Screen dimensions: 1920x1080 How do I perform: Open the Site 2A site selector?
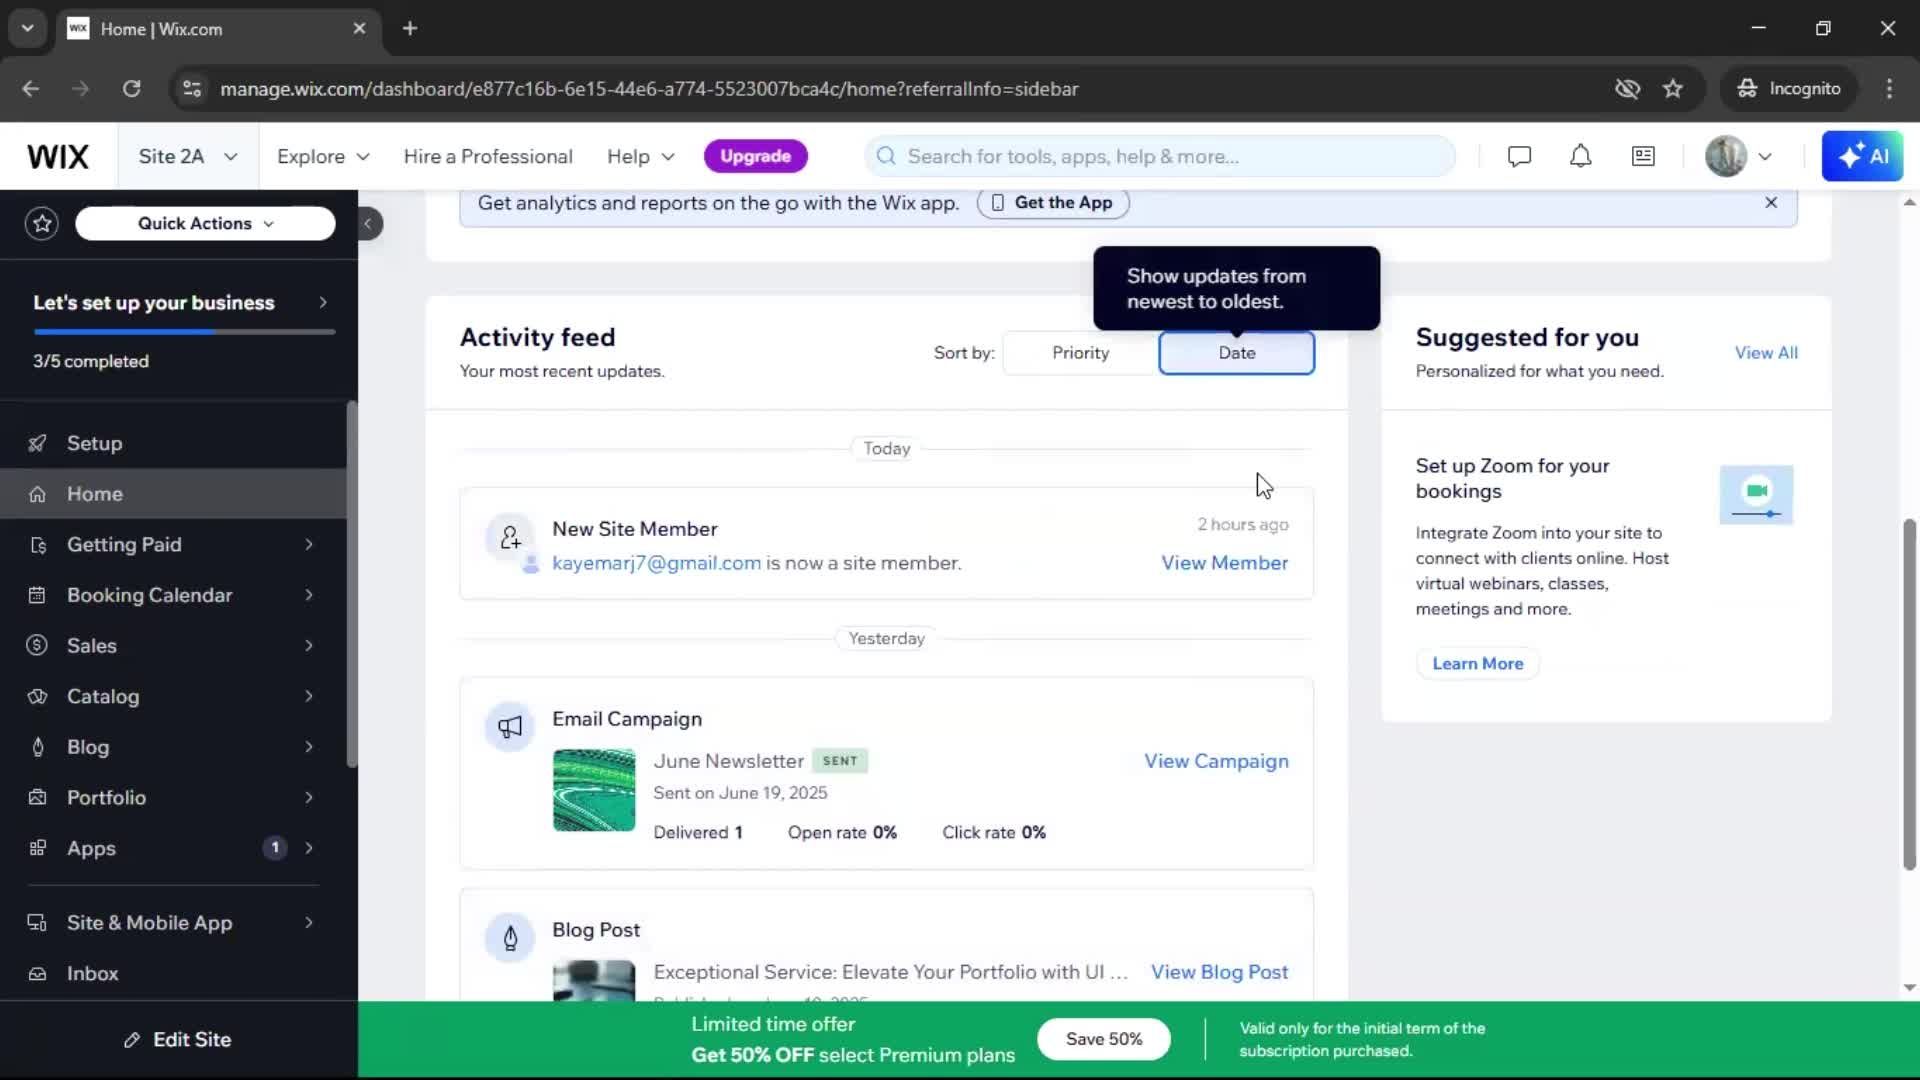tap(188, 157)
